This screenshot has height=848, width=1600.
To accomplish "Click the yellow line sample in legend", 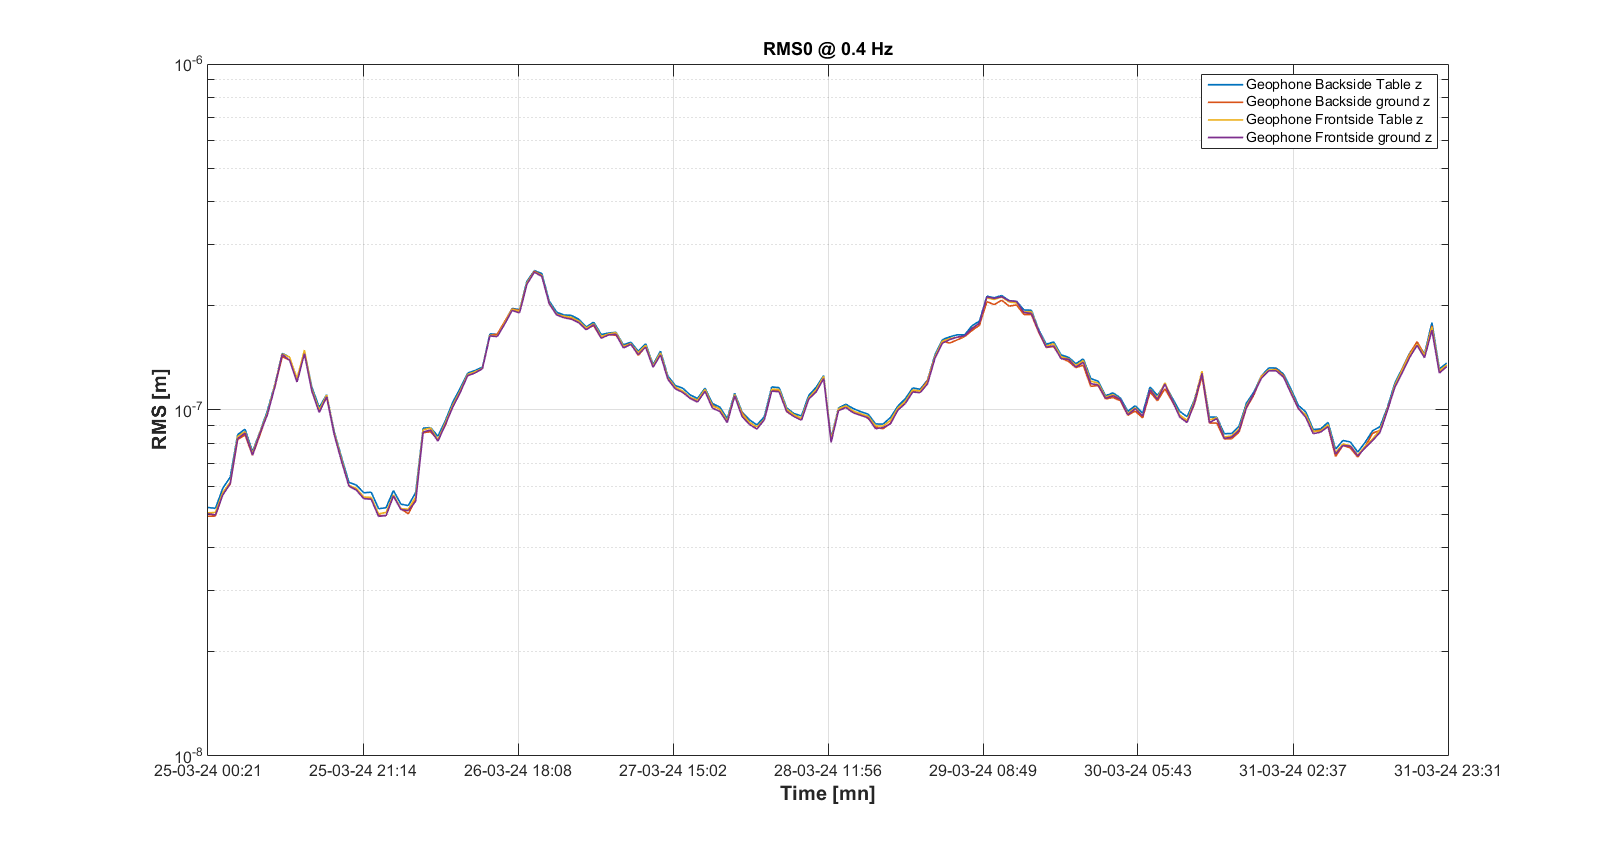I will [x=1225, y=119].
